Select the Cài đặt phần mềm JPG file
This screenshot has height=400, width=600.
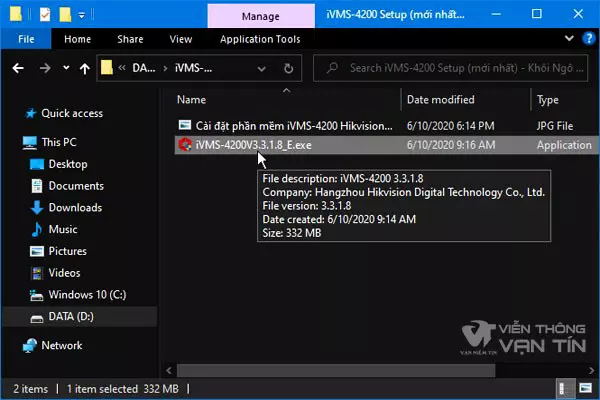pyautogui.click(x=386, y=126)
